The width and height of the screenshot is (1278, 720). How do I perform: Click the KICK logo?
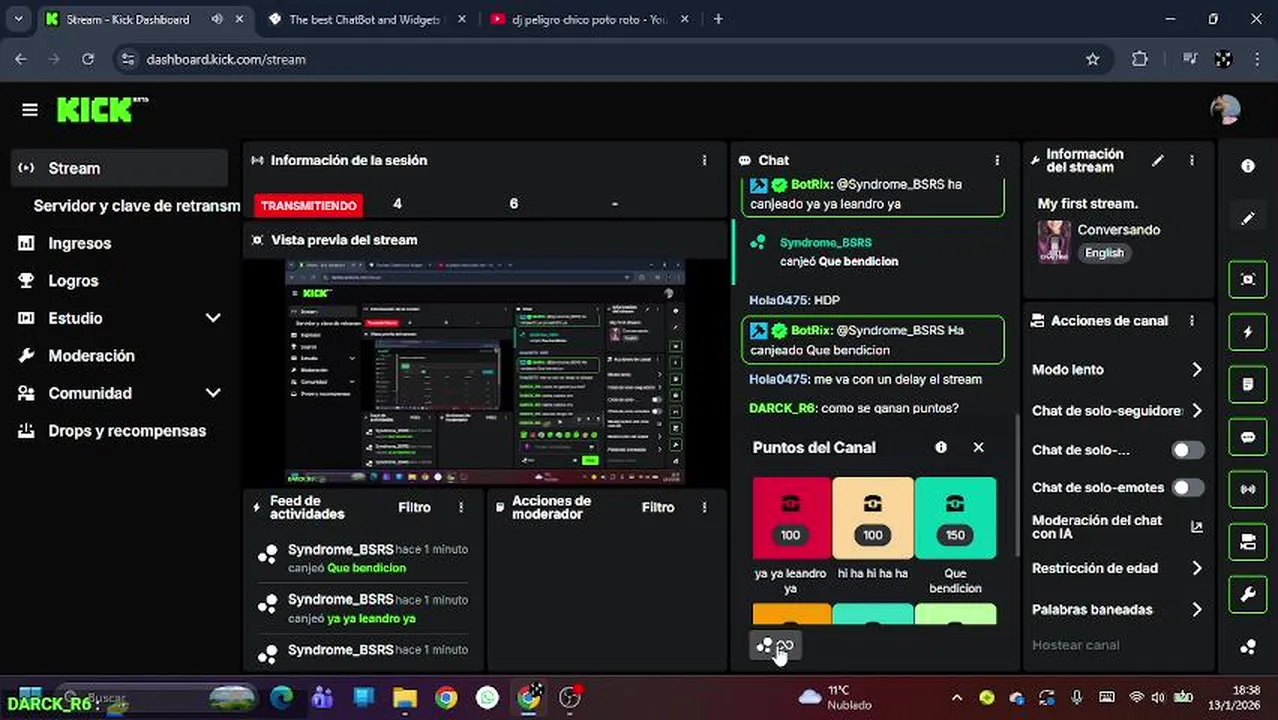point(101,110)
